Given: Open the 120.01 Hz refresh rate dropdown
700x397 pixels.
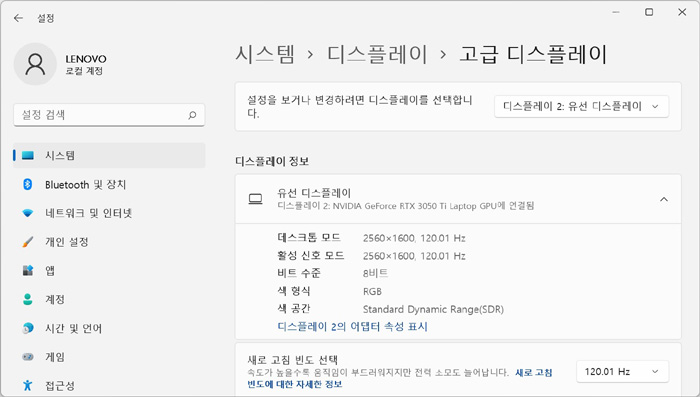Looking at the screenshot, I should pos(622,372).
